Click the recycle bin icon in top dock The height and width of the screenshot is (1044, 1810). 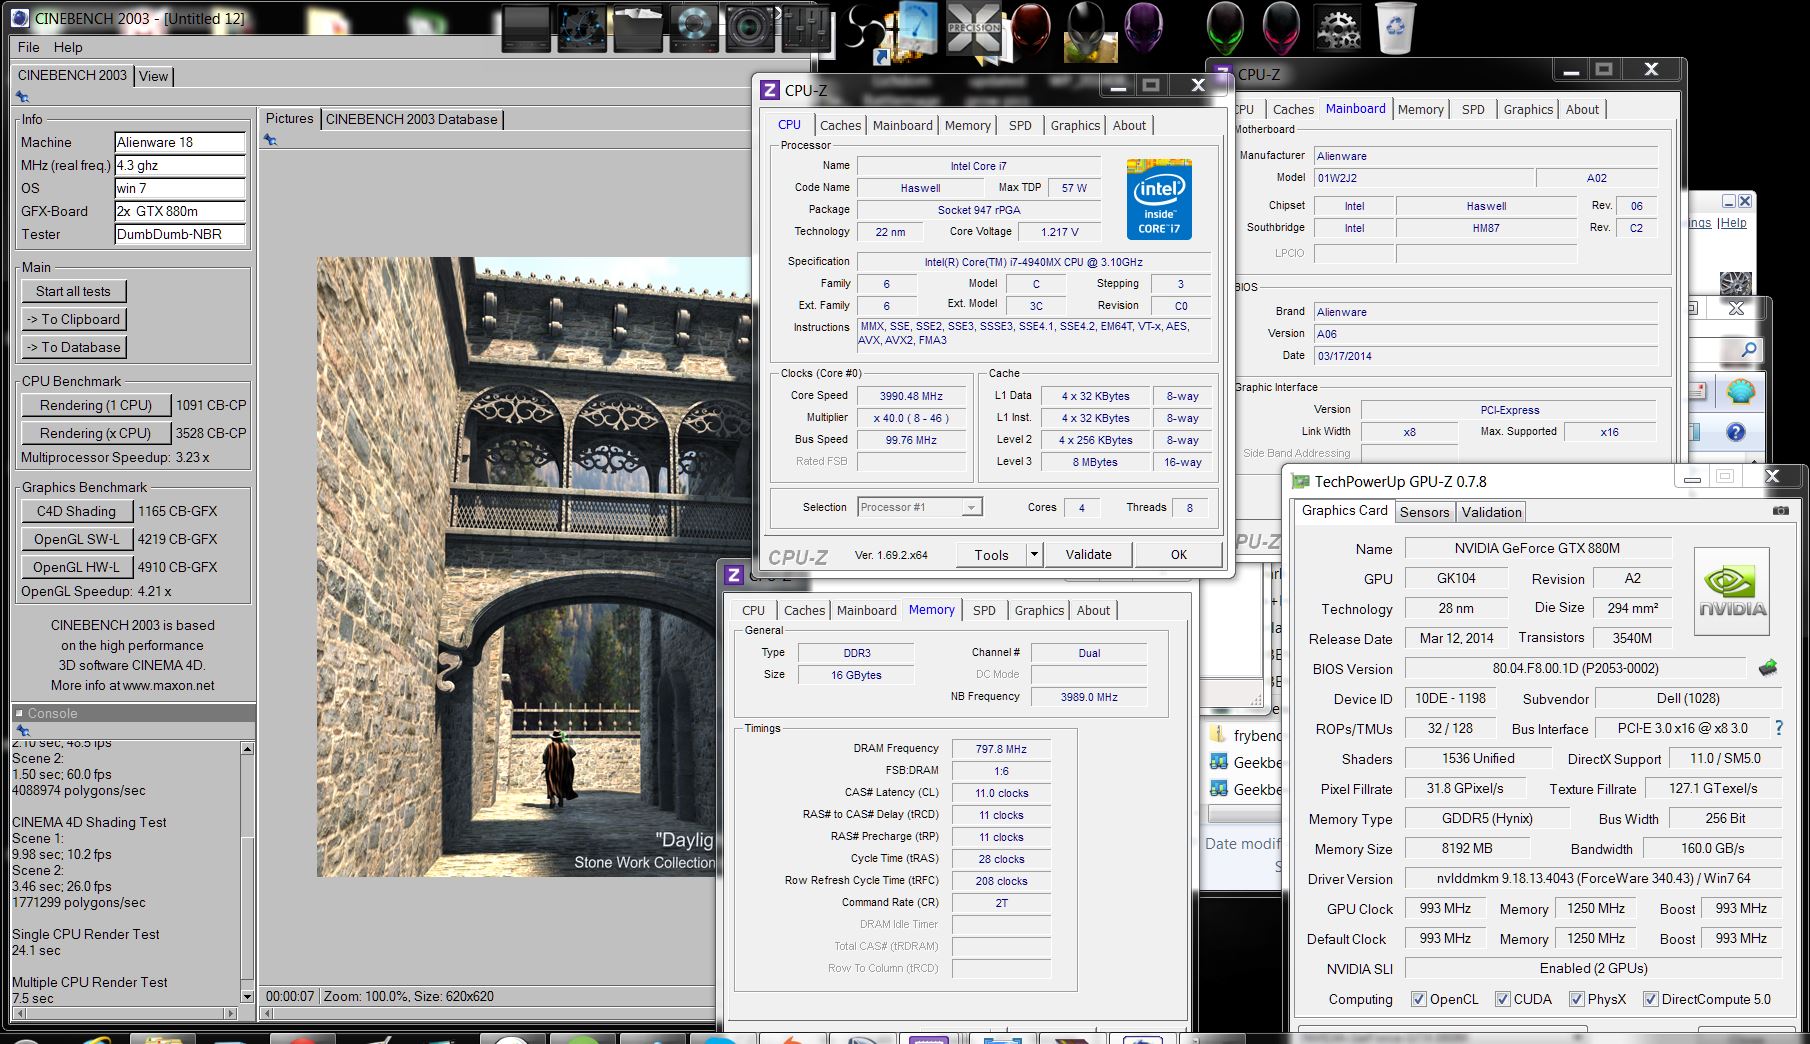pyautogui.click(x=1394, y=27)
